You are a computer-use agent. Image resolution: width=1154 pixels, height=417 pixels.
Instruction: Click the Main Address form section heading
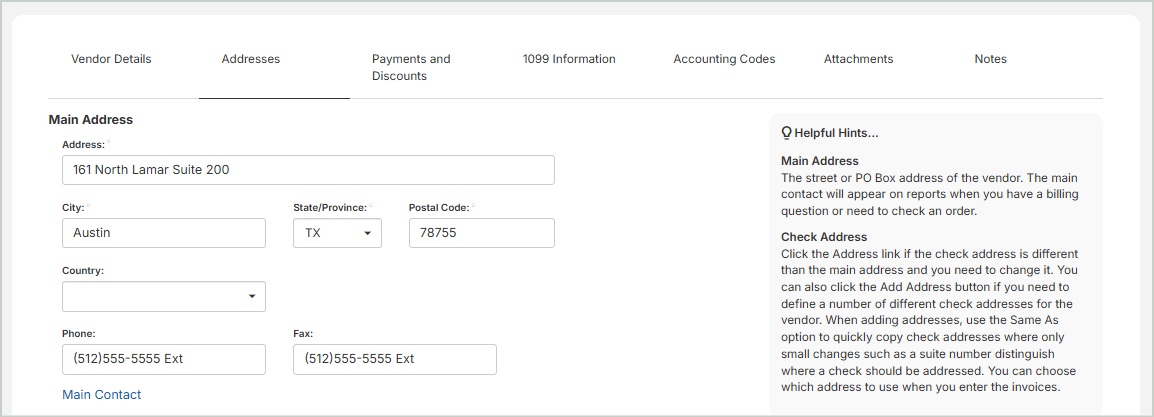pos(91,120)
